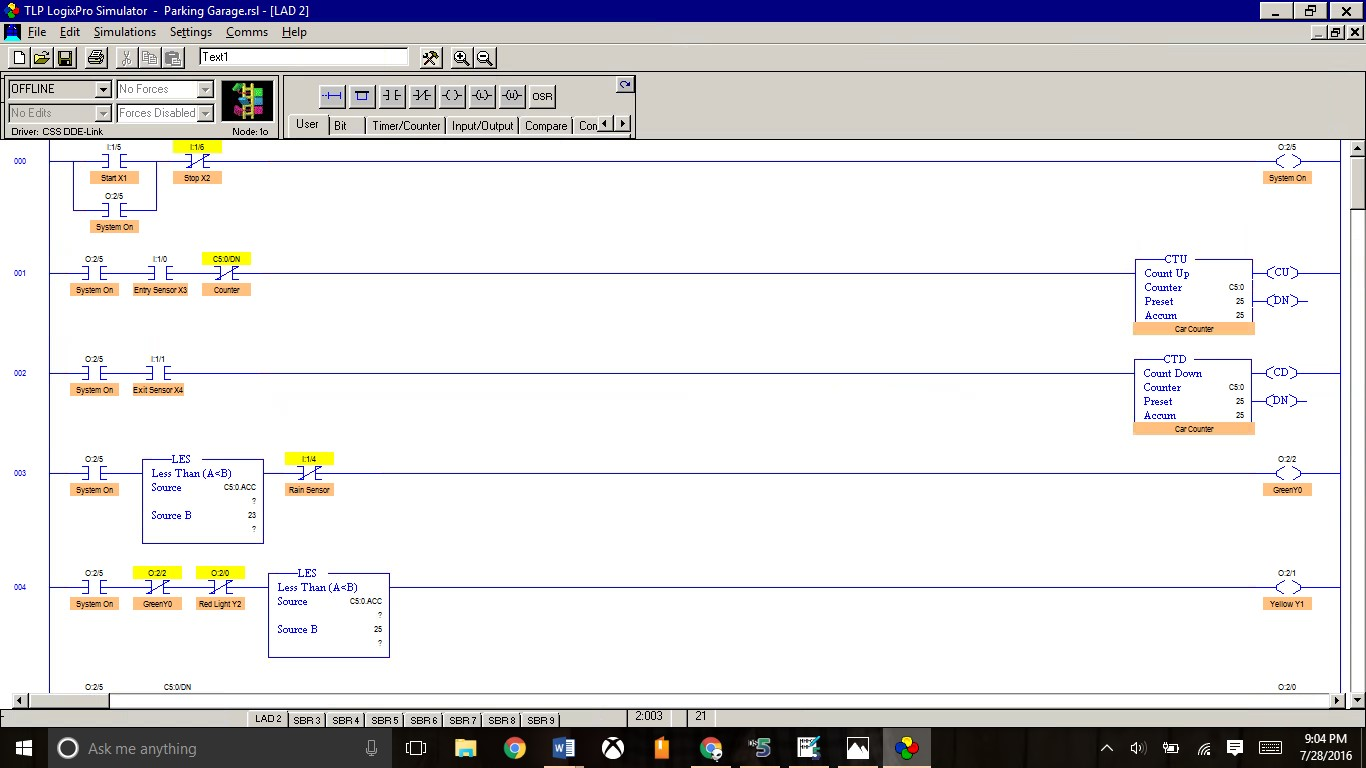1366x768 pixels.
Task: Select the Examine If Closed contact instruction
Action: (391, 96)
